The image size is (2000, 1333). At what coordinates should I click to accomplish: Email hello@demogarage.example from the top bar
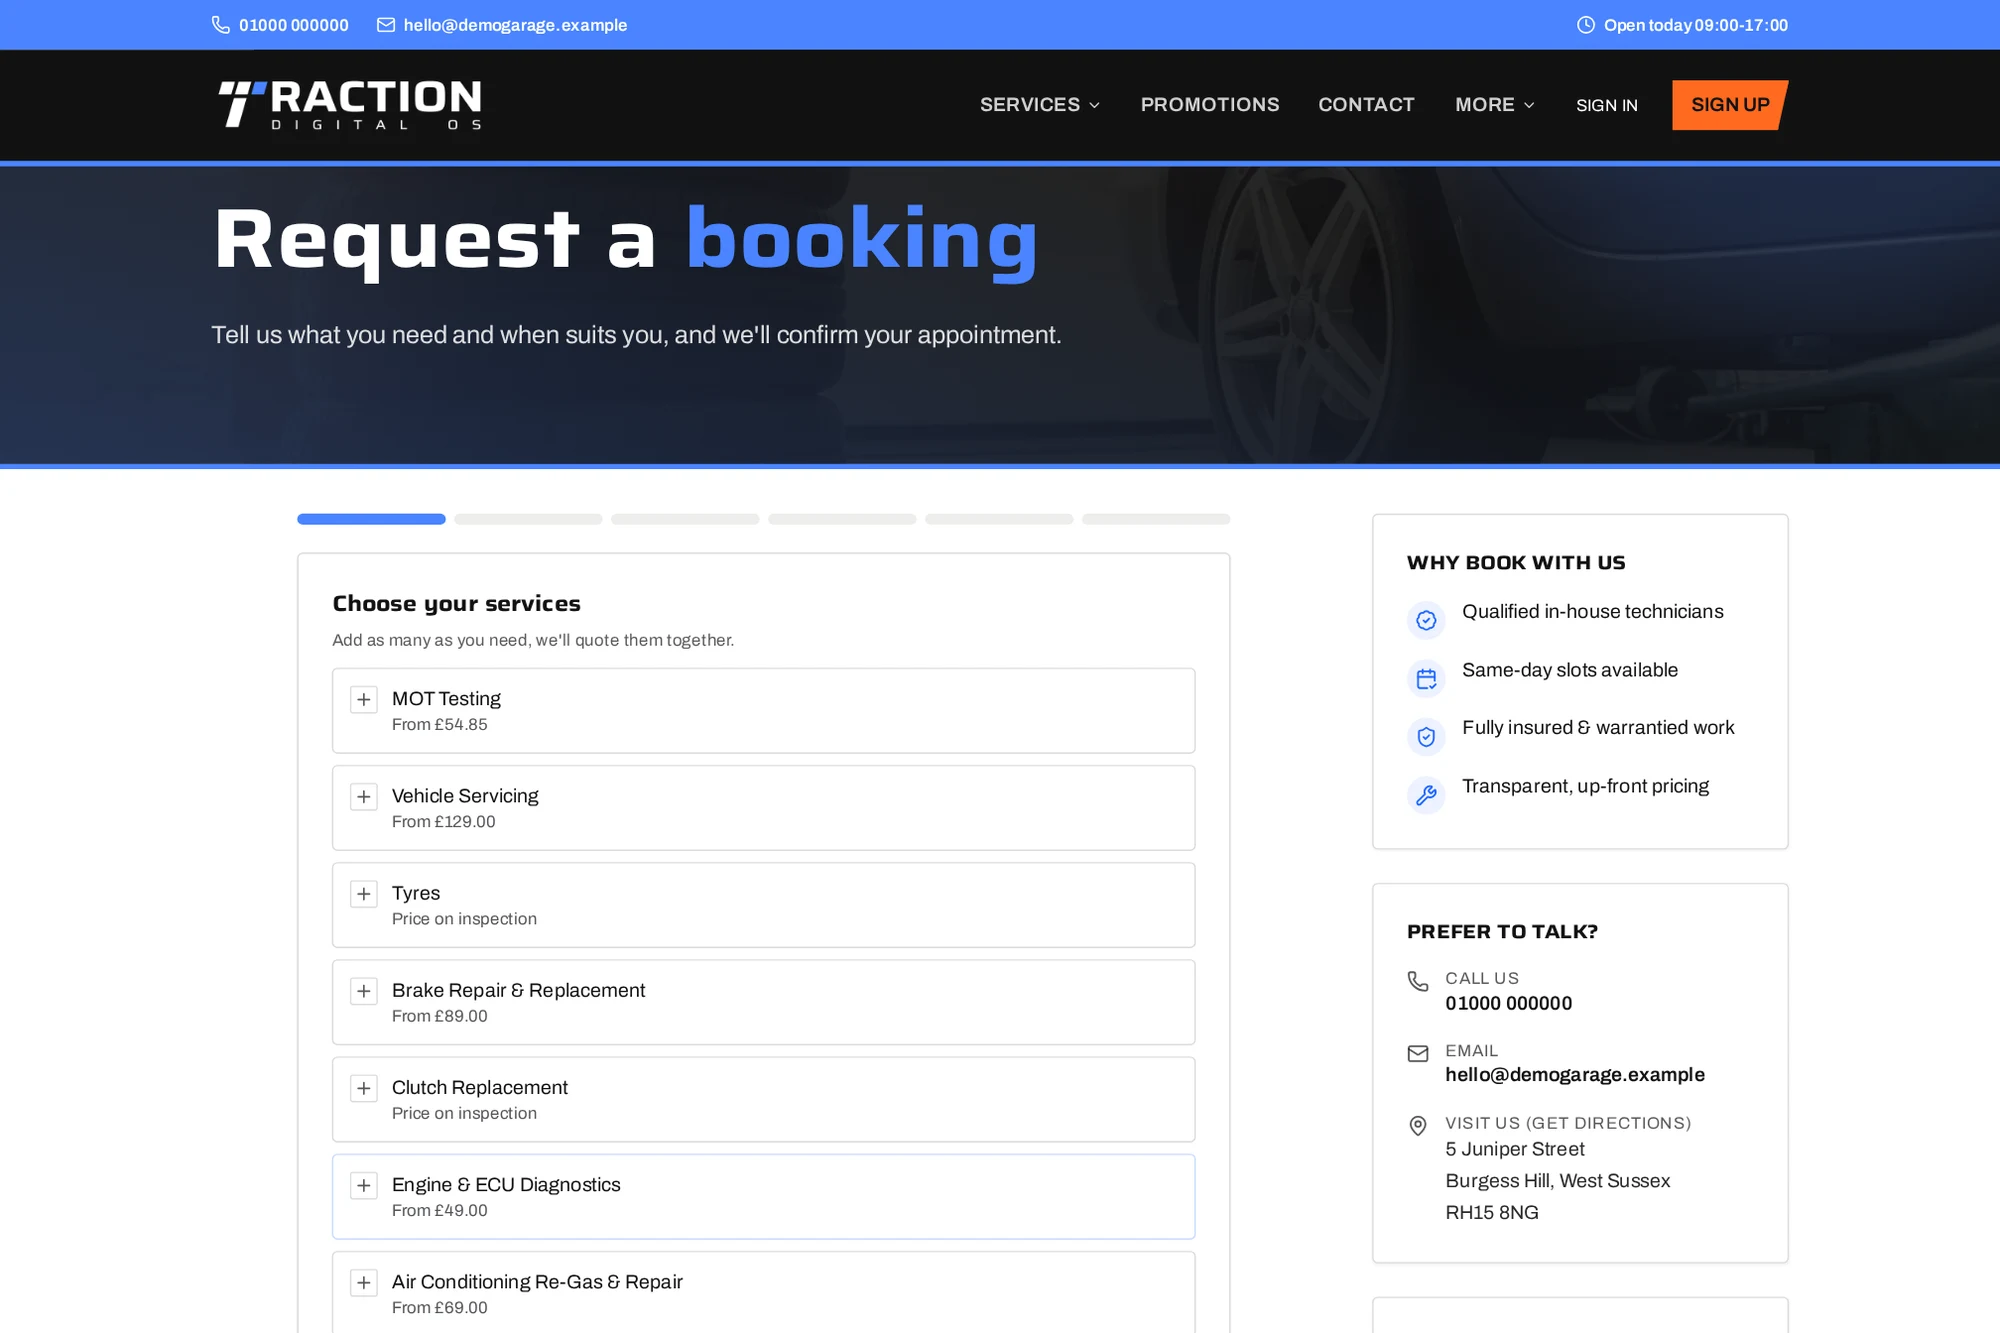(516, 25)
